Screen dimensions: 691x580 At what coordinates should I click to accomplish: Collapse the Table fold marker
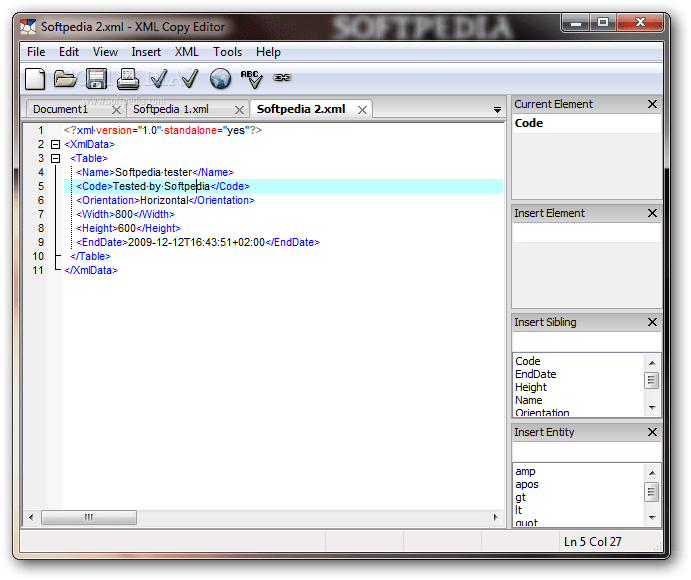pyautogui.click(x=56, y=158)
